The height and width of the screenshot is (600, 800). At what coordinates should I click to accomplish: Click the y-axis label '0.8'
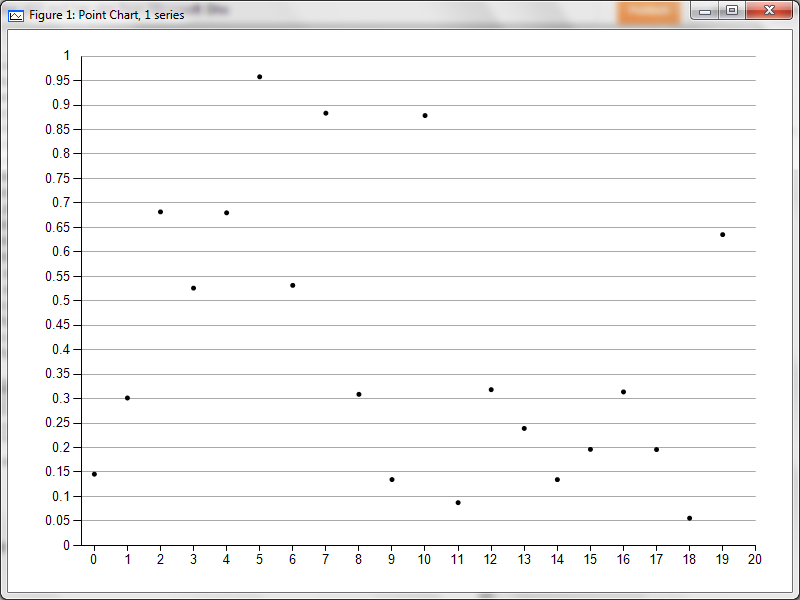61,154
